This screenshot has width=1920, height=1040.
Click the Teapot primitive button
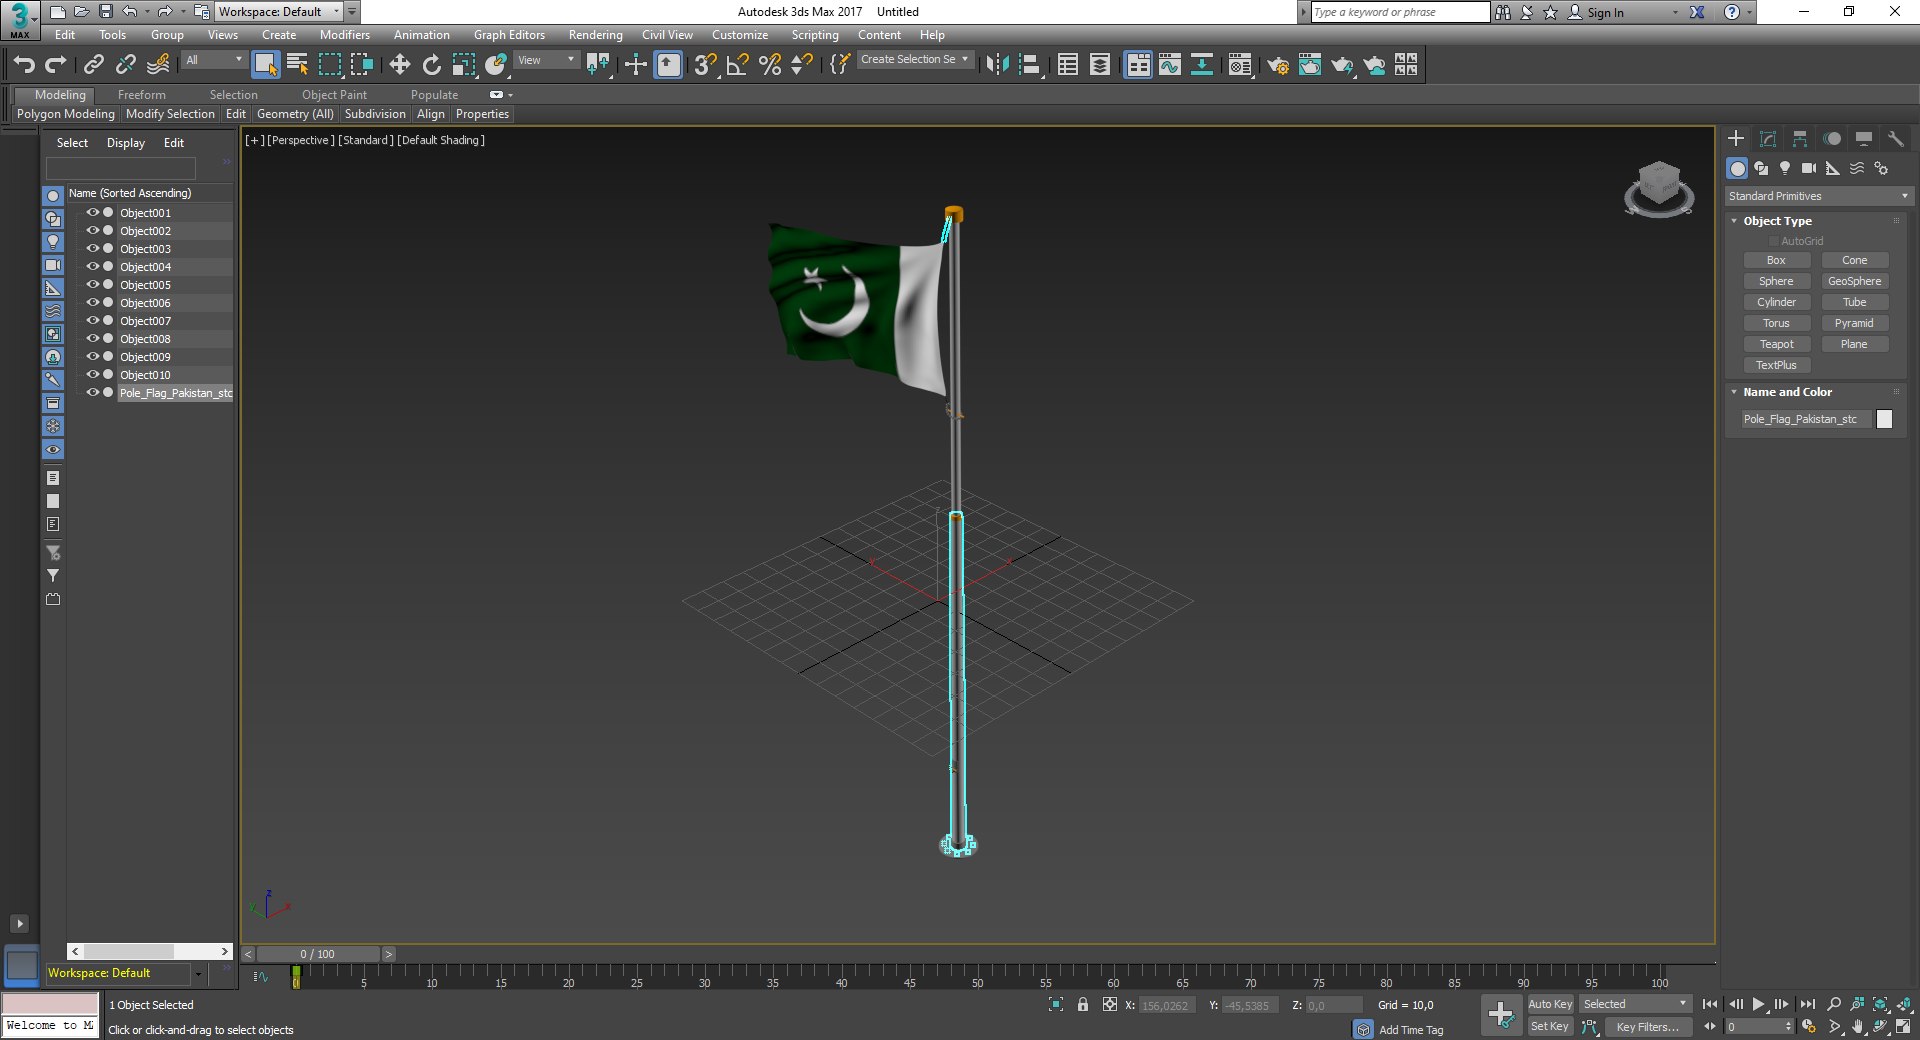click(1776, 344)
